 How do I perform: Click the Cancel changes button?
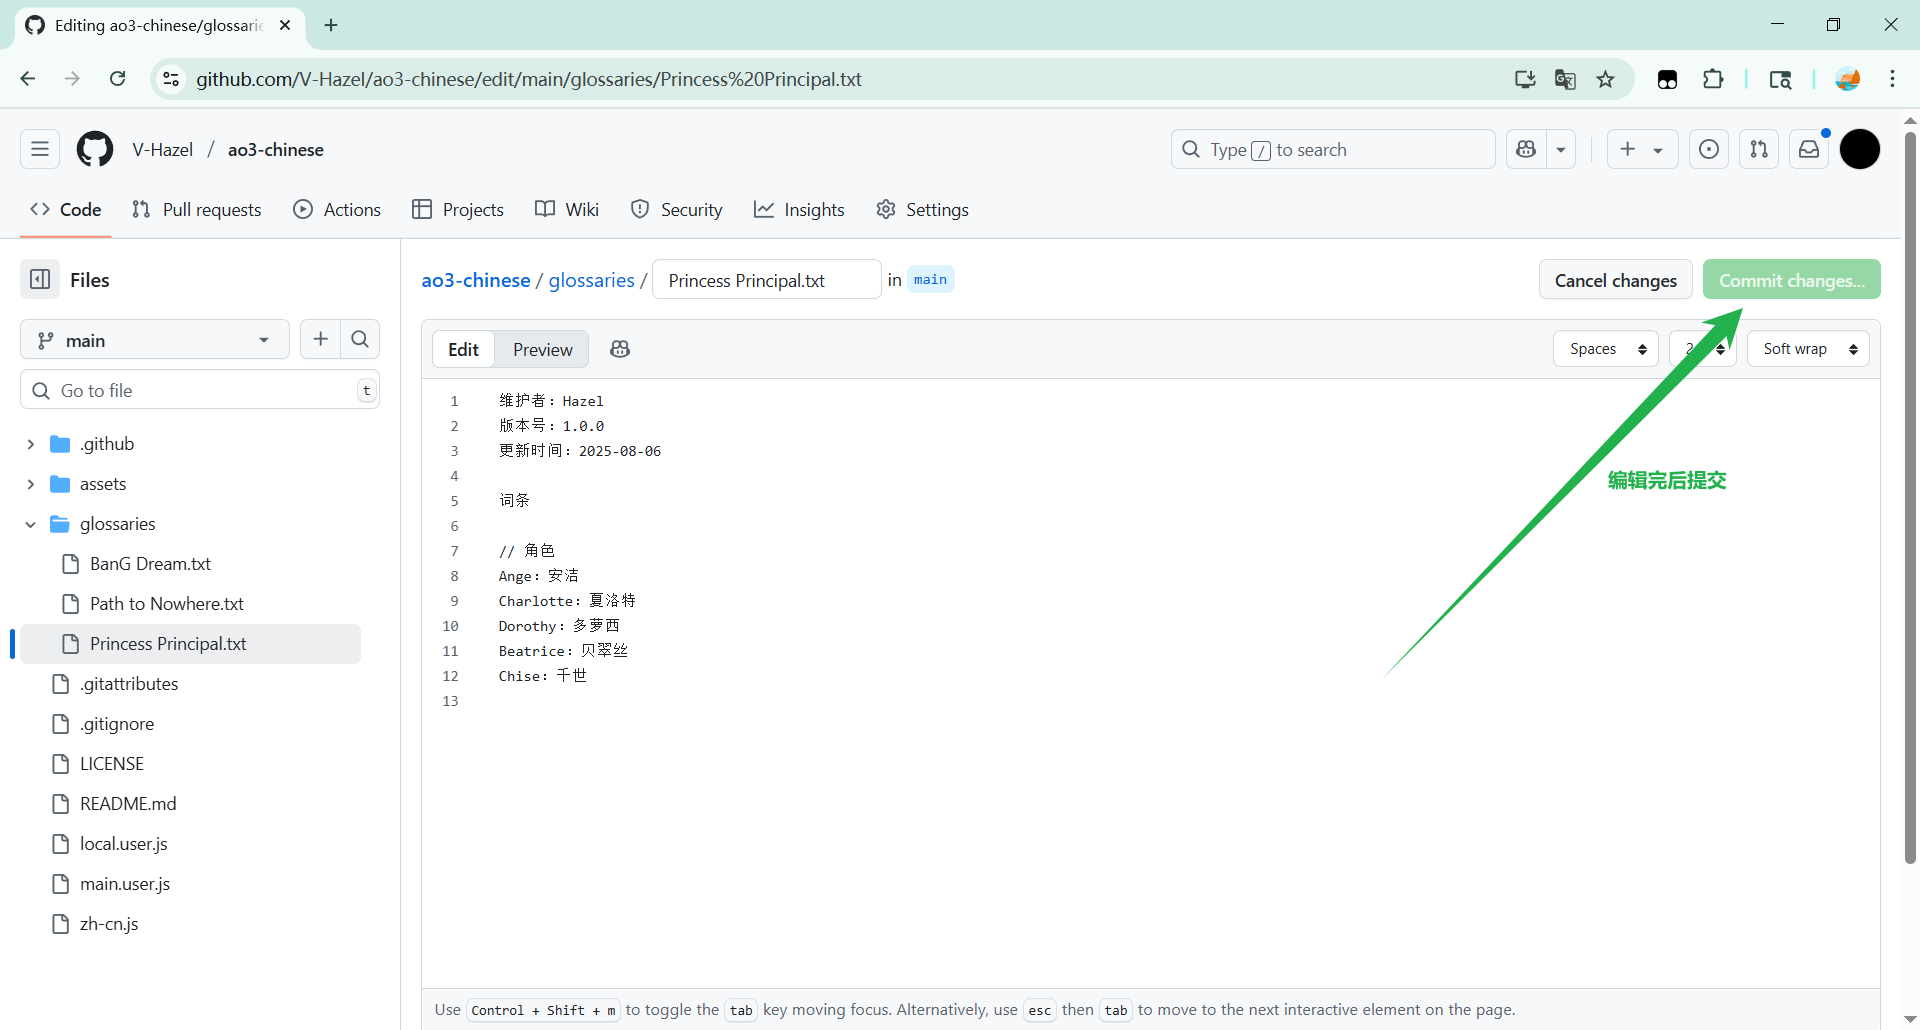[1615, 280]
